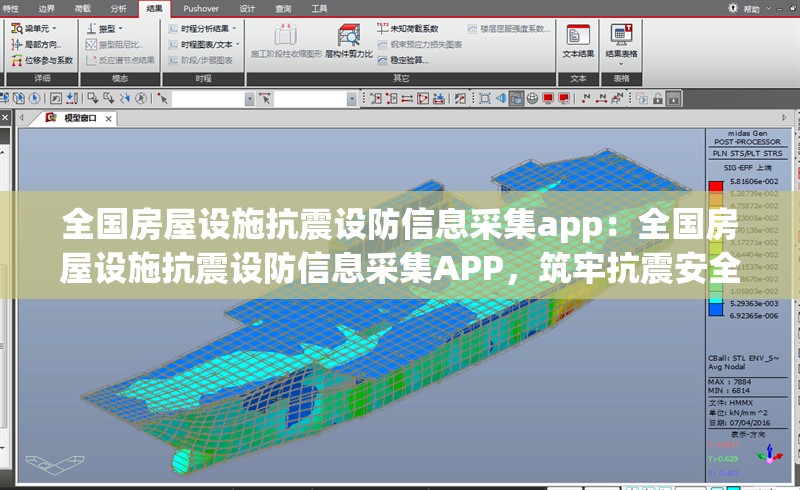
Task: Click the help lightbulb icon beside 帮助
Action: 731,8
